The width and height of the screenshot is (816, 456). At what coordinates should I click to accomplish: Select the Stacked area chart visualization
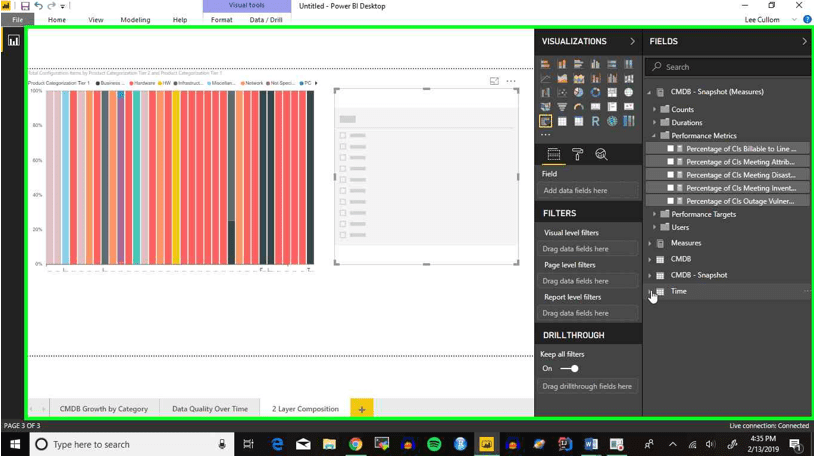pyautogui.click(x=579, y=79)
